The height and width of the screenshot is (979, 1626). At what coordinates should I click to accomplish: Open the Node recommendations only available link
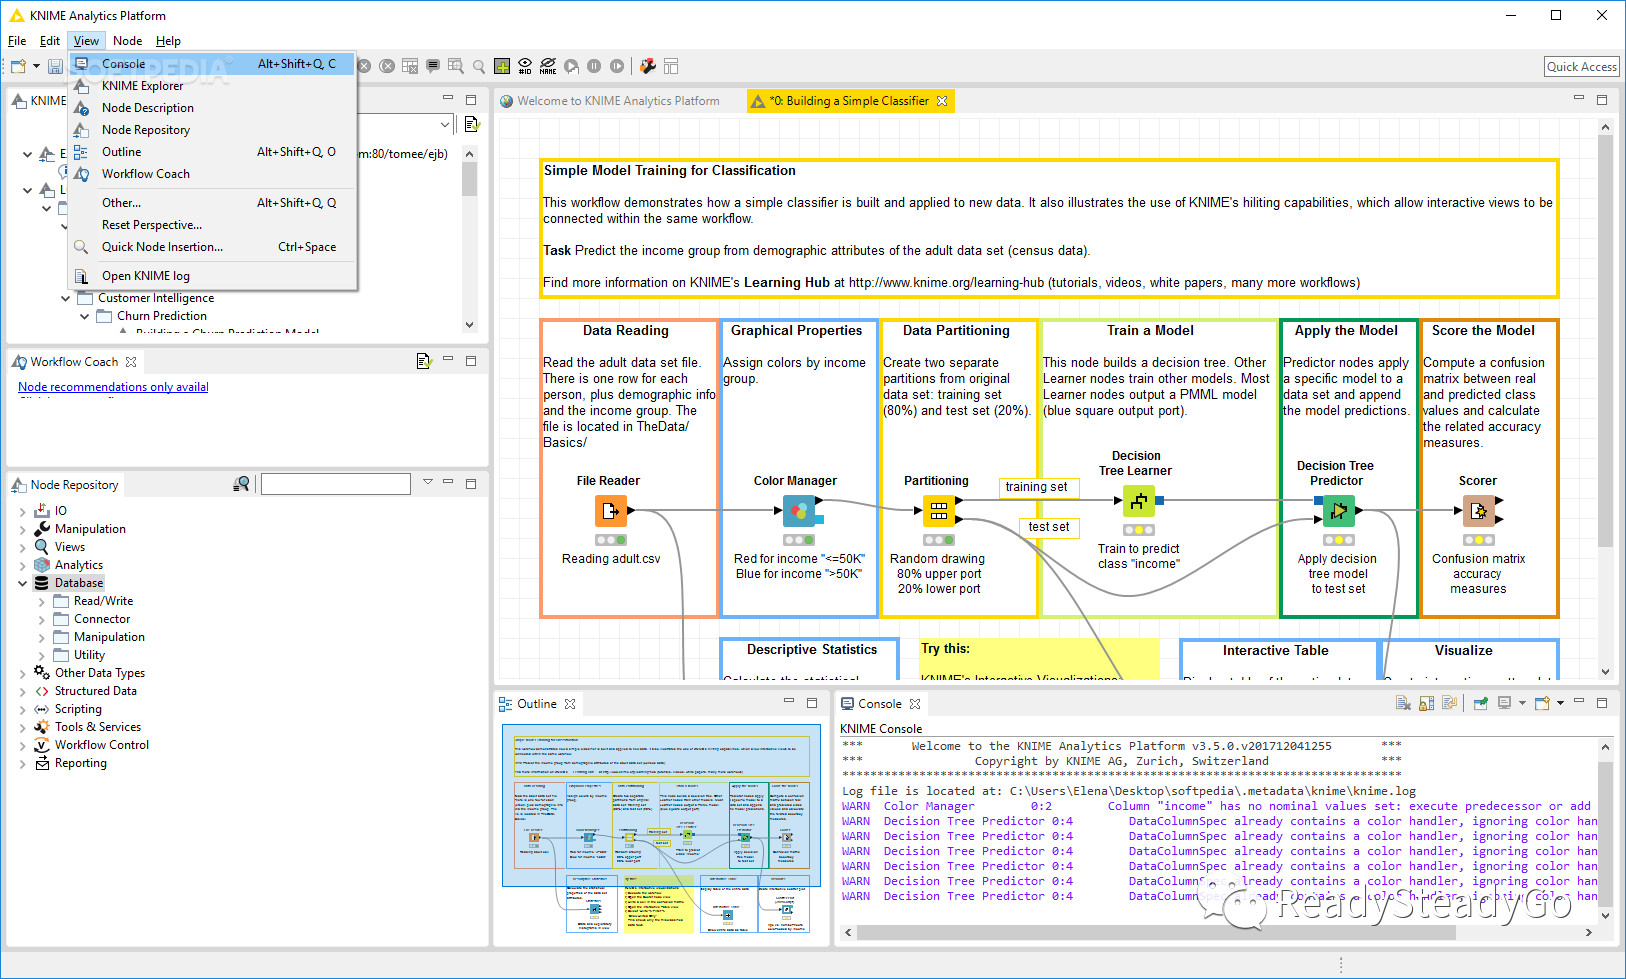[113, 387]
